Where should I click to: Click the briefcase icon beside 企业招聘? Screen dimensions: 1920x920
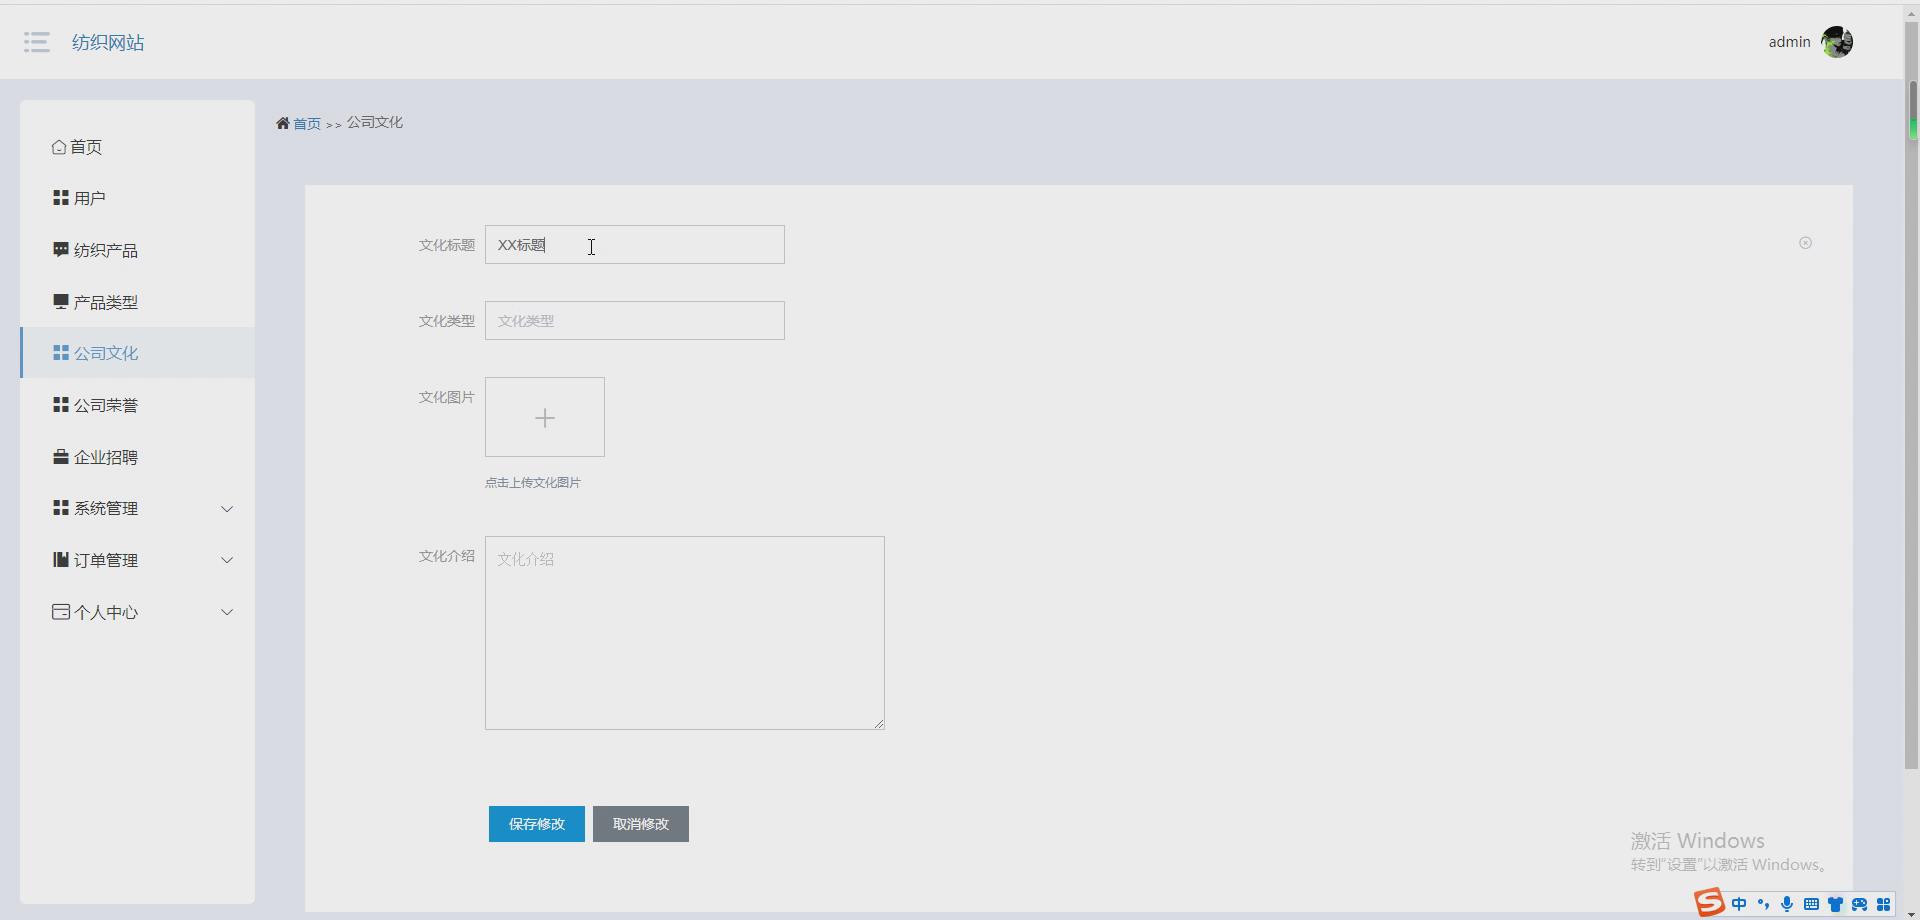pos(61,457)
